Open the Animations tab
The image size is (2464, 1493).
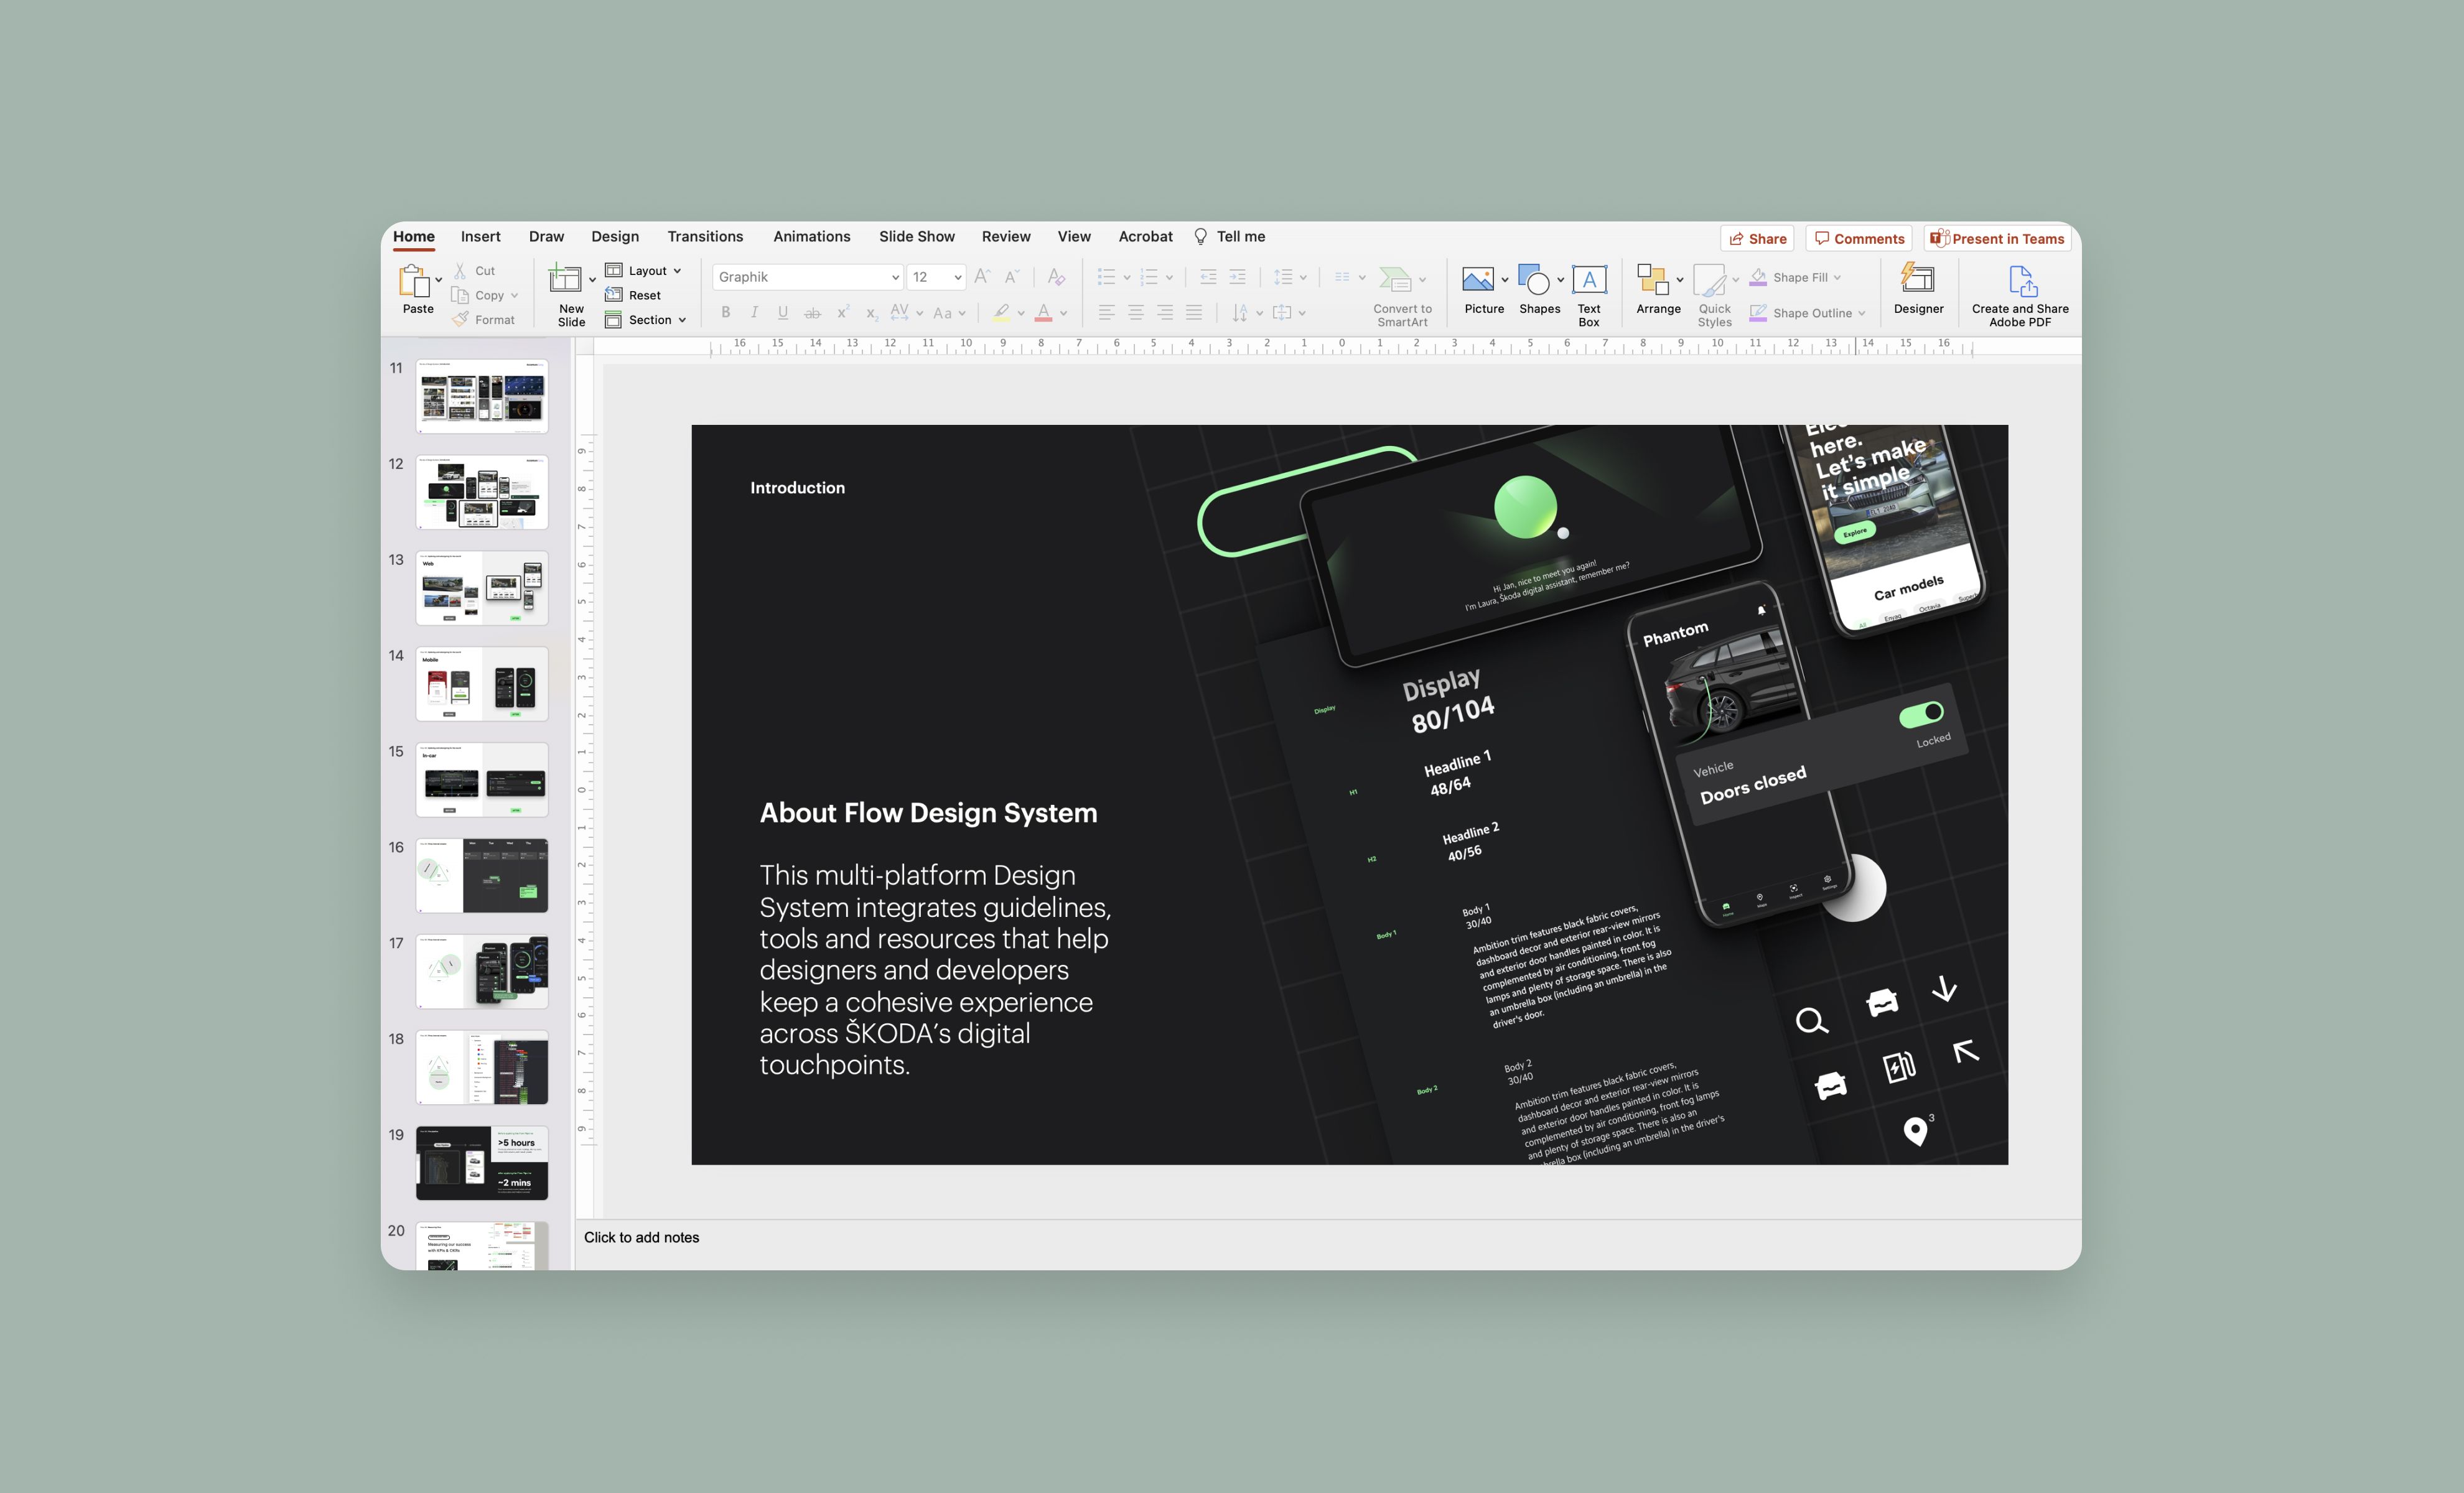click(x=811, y=237)
